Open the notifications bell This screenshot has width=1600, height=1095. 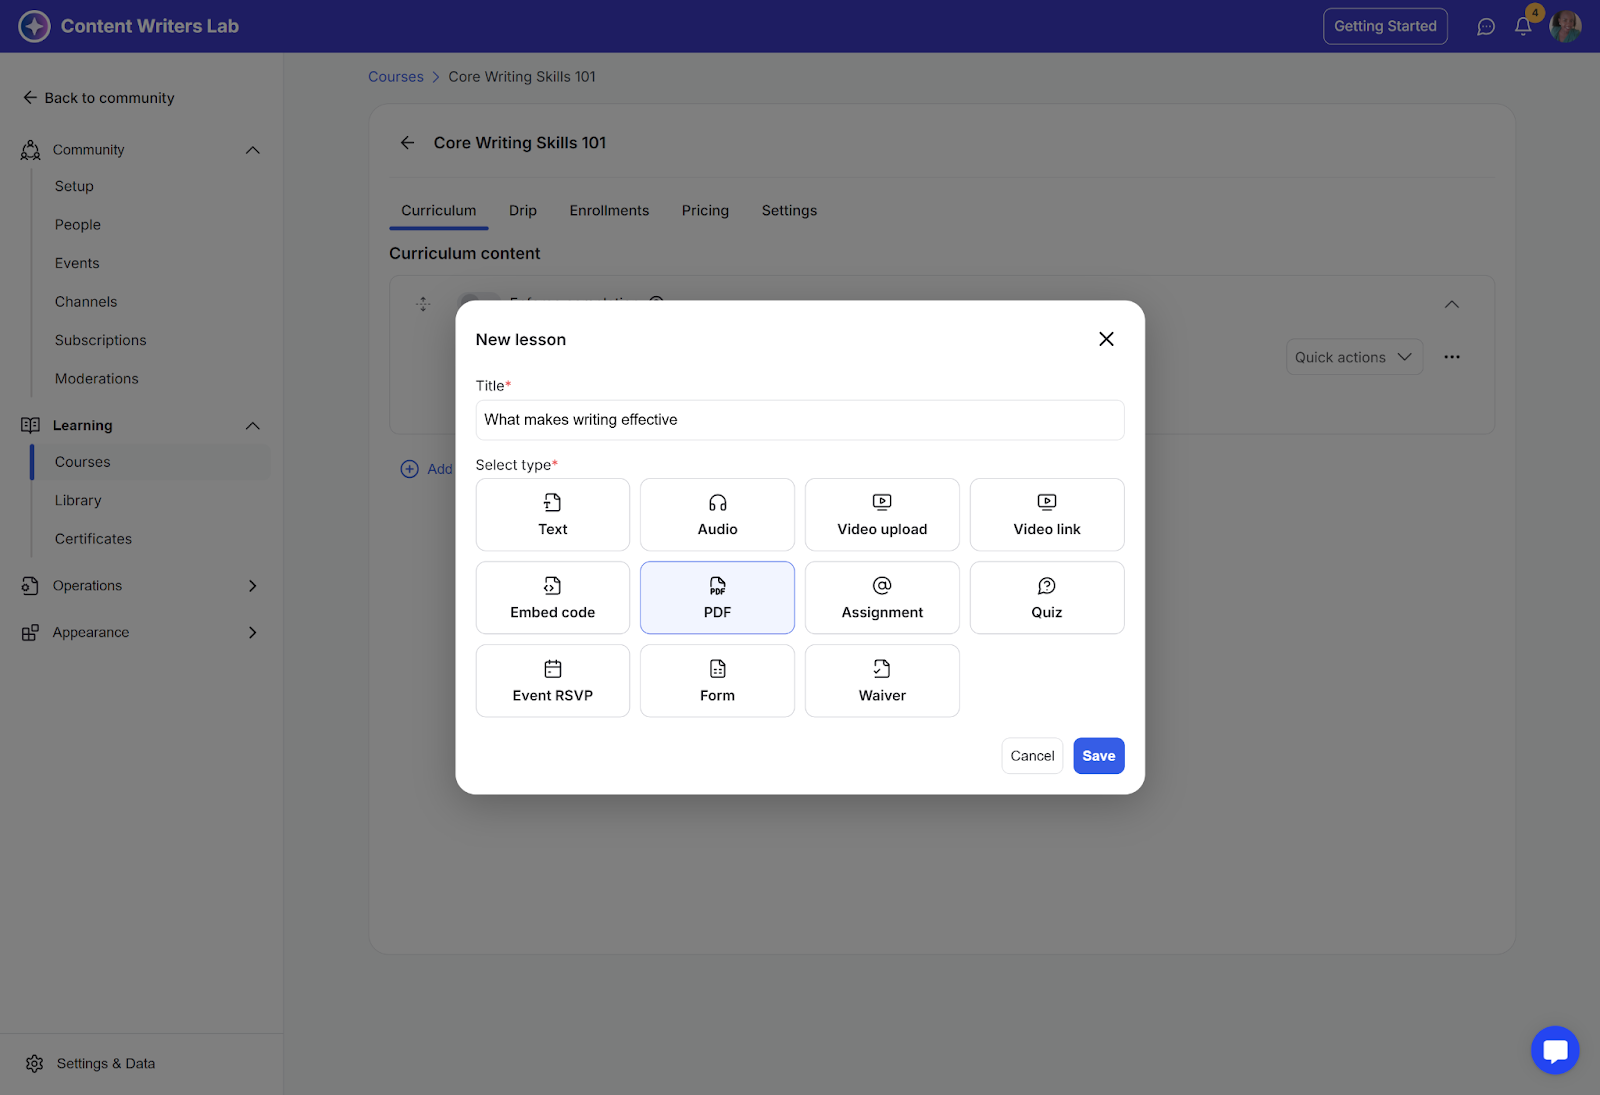click(x=1522, y=27)
